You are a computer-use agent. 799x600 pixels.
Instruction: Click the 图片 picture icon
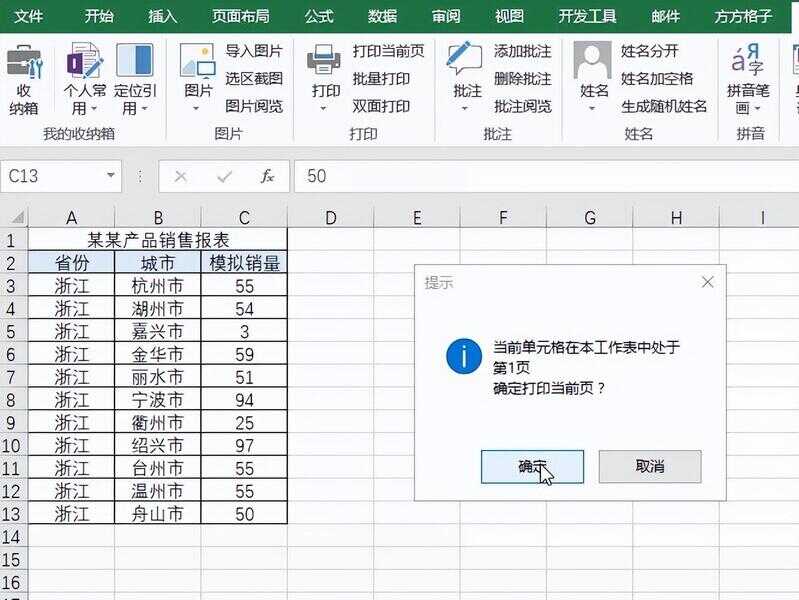pyautogui.click(x=198, y=61)
